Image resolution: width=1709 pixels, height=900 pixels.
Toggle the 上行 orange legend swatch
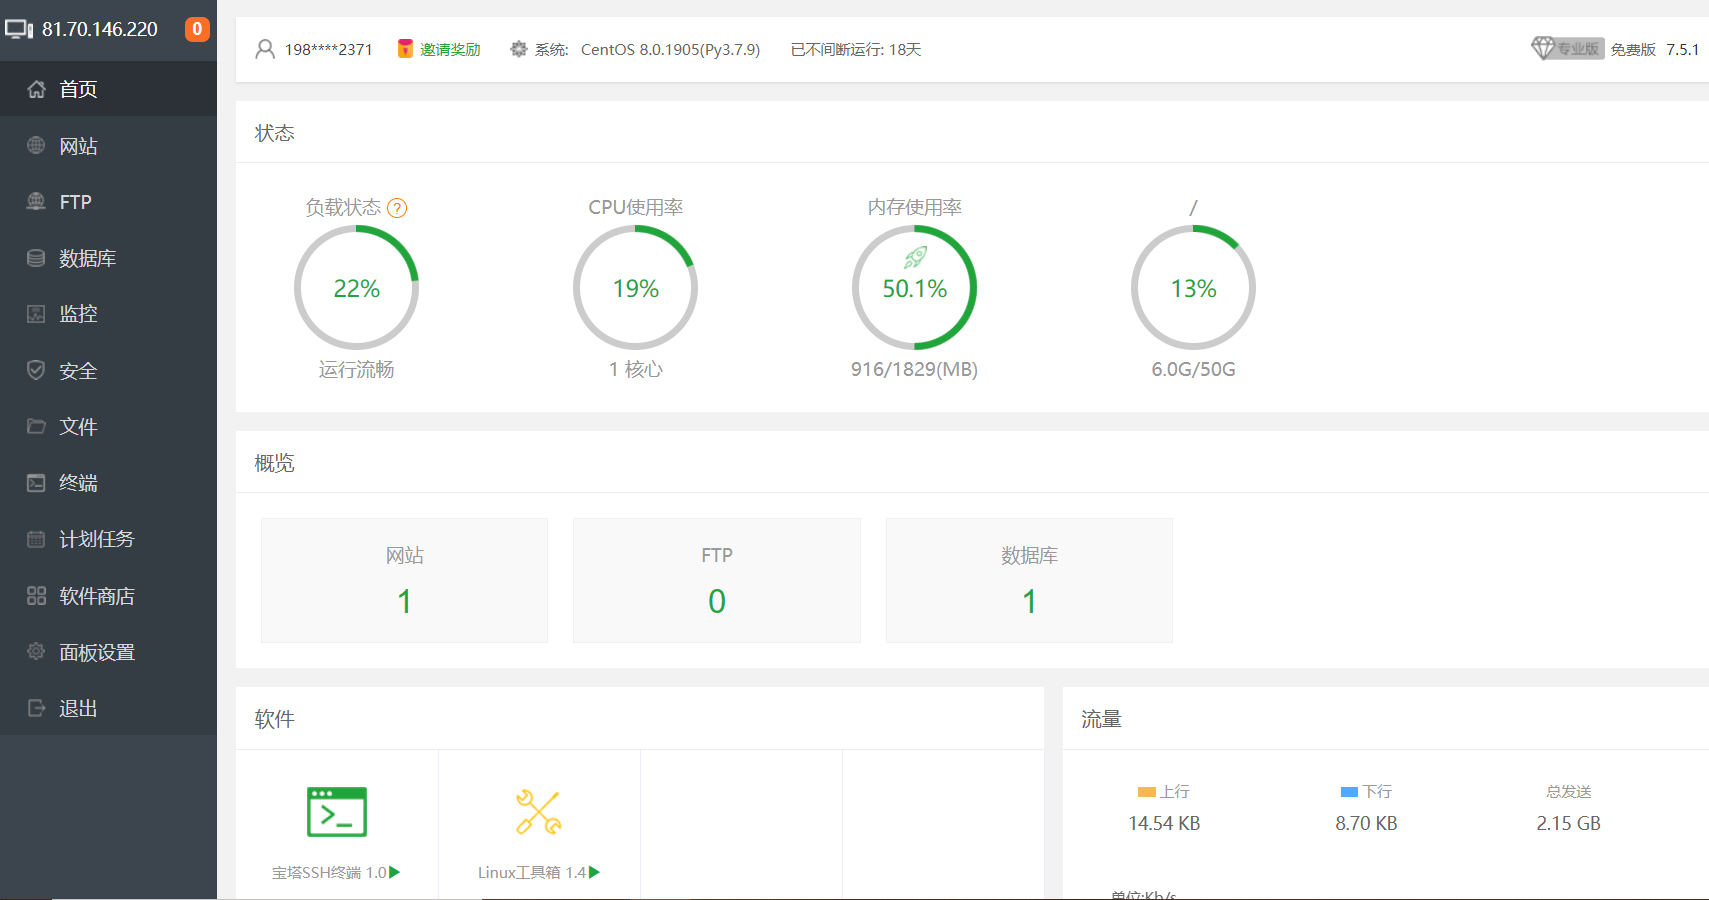point(1147,792)
